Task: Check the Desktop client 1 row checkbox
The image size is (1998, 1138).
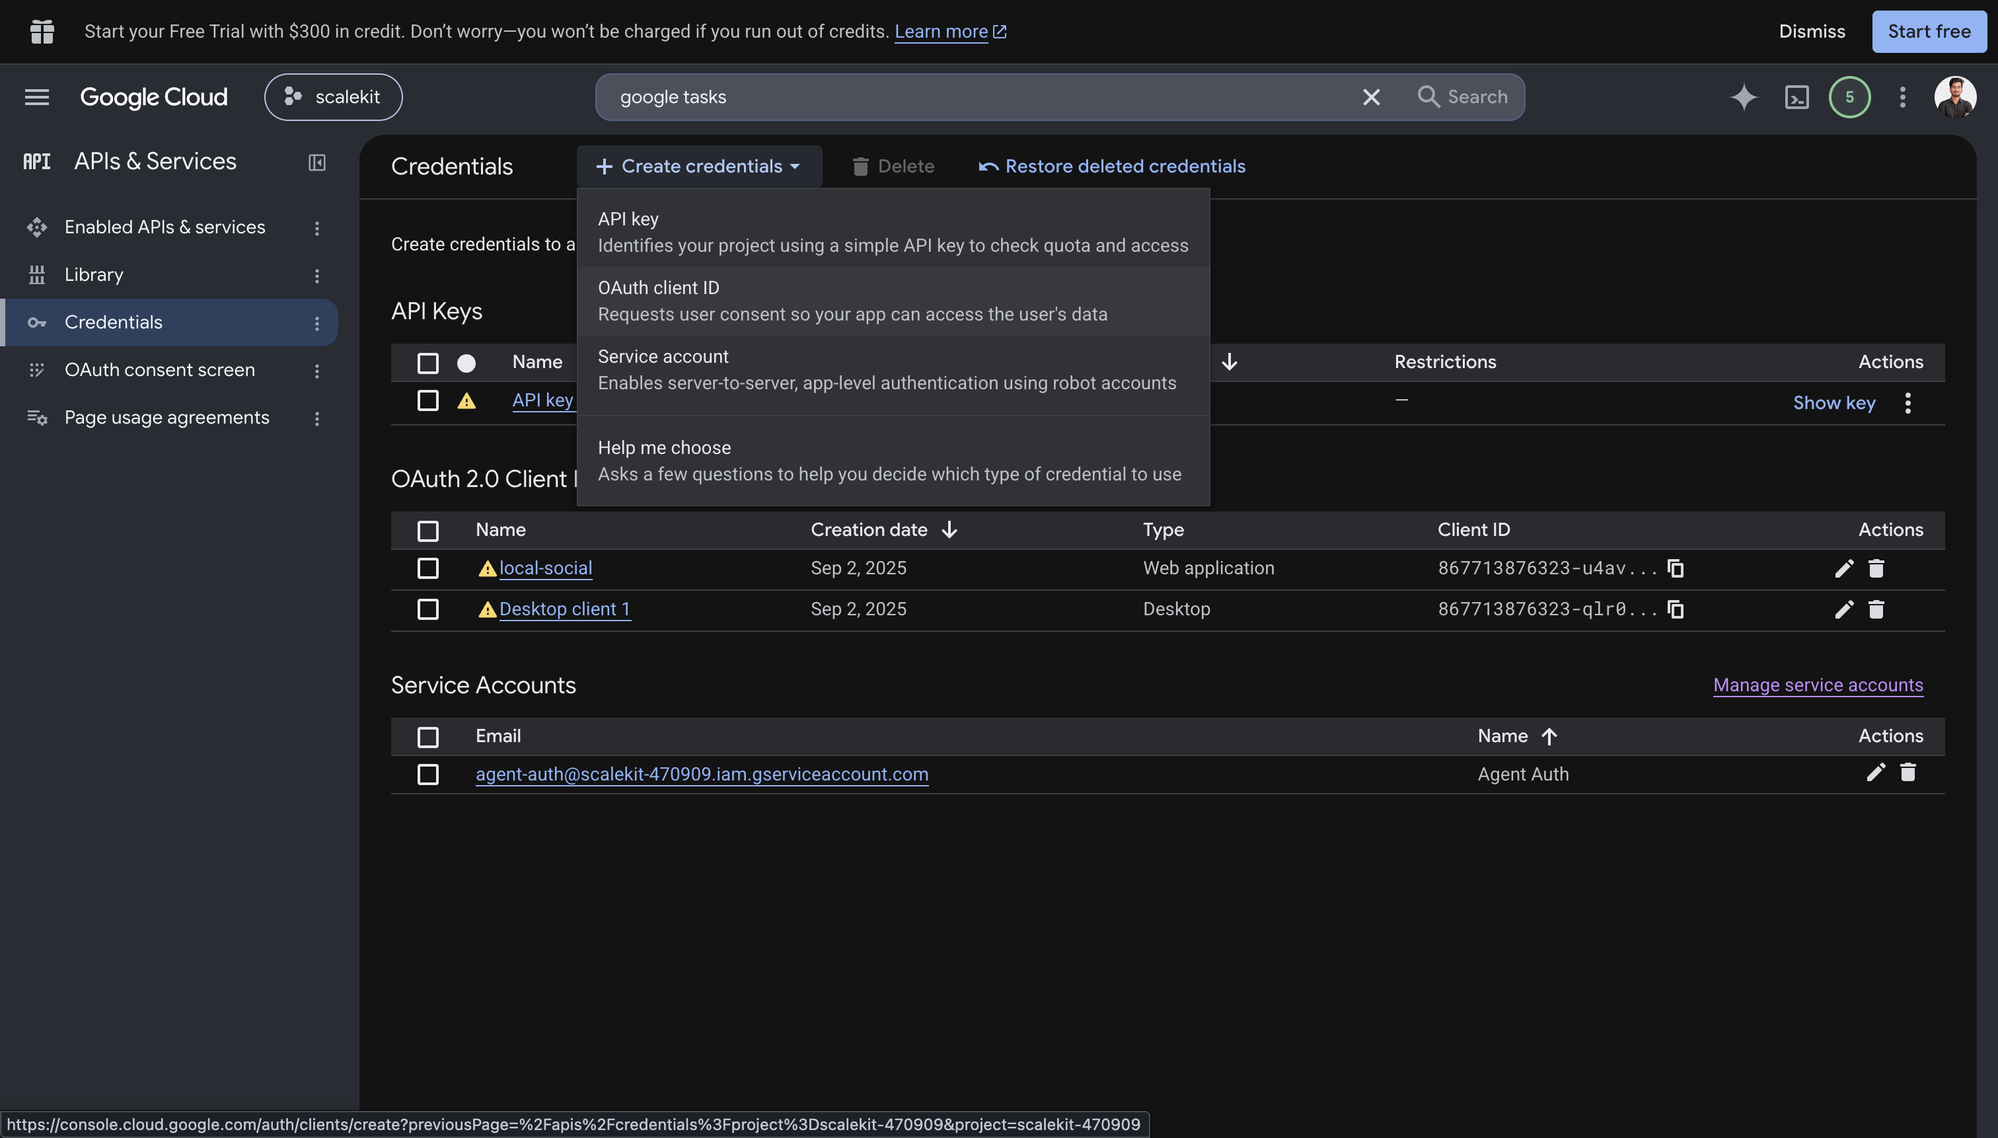Action: click(x=428, y=609)
